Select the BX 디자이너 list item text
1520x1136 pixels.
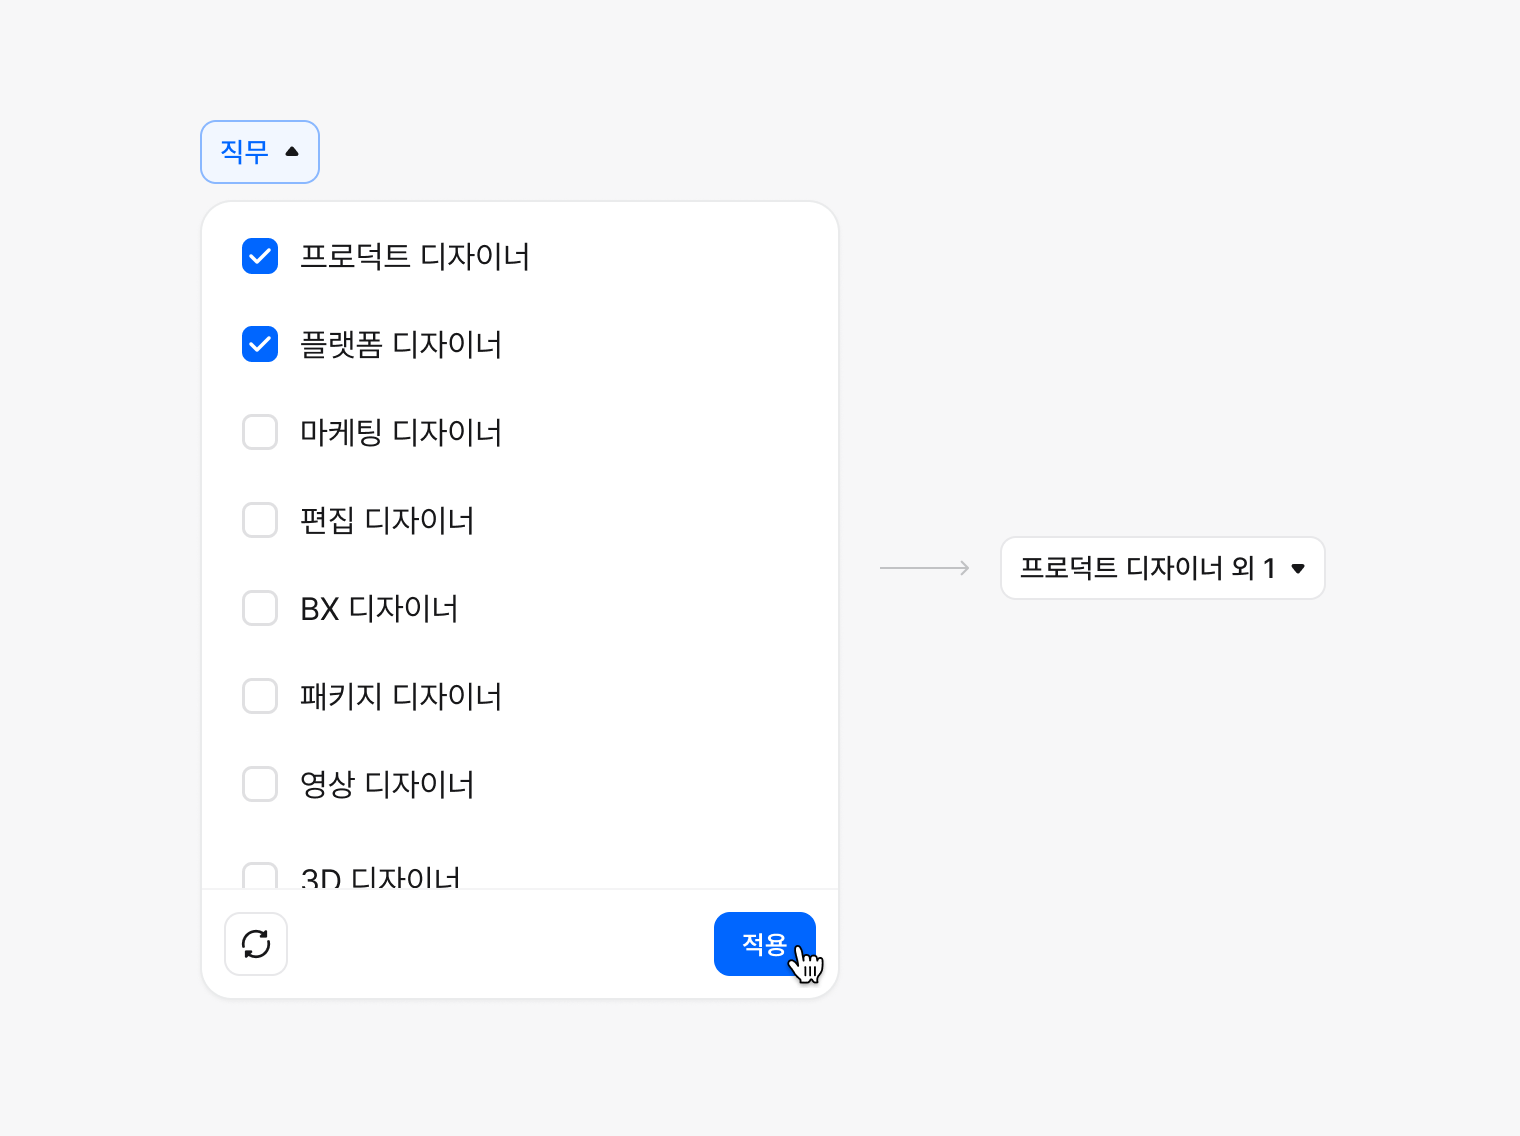coord(379,609)
